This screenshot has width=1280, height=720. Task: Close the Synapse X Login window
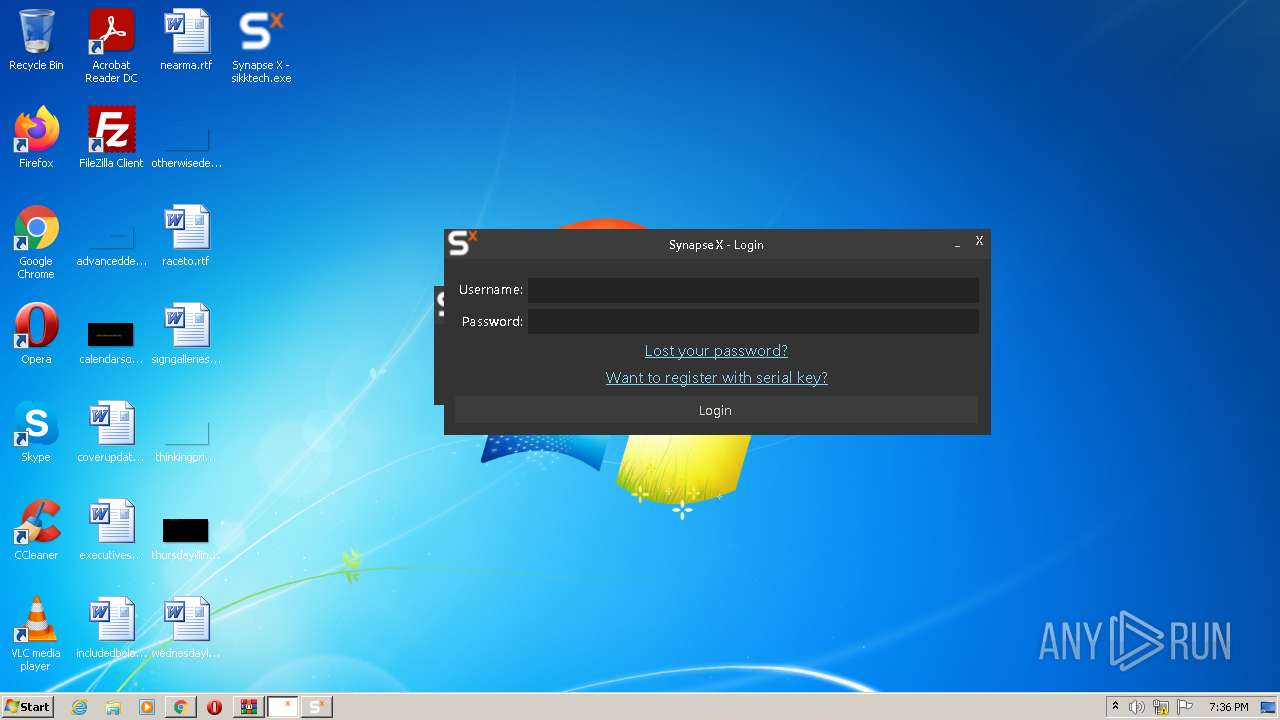click(x=979, y=241)
